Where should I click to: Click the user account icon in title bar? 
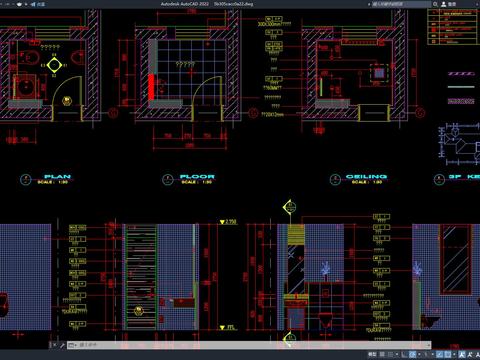point(444,4)
